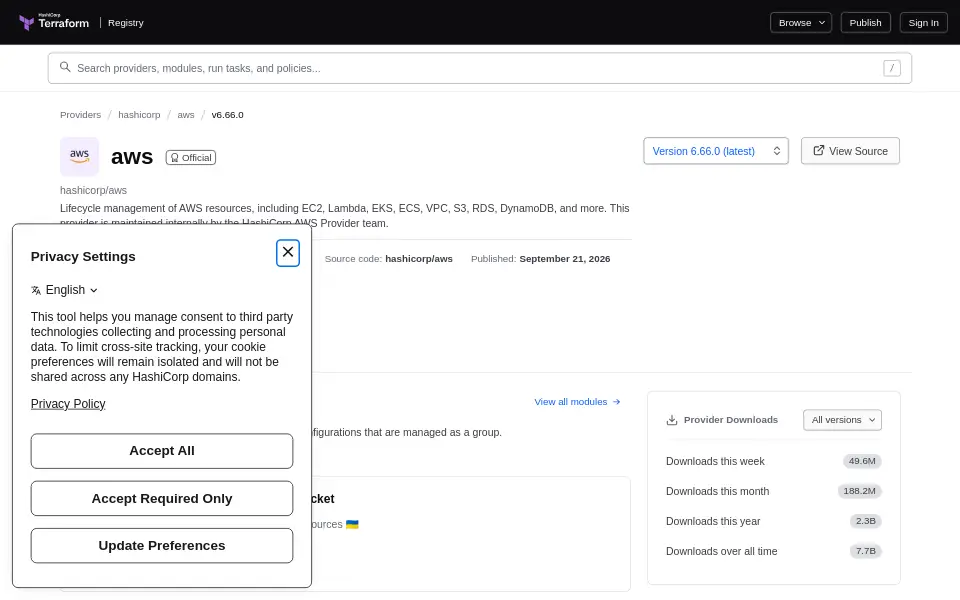Open the Registry home link

coord(126,23)
